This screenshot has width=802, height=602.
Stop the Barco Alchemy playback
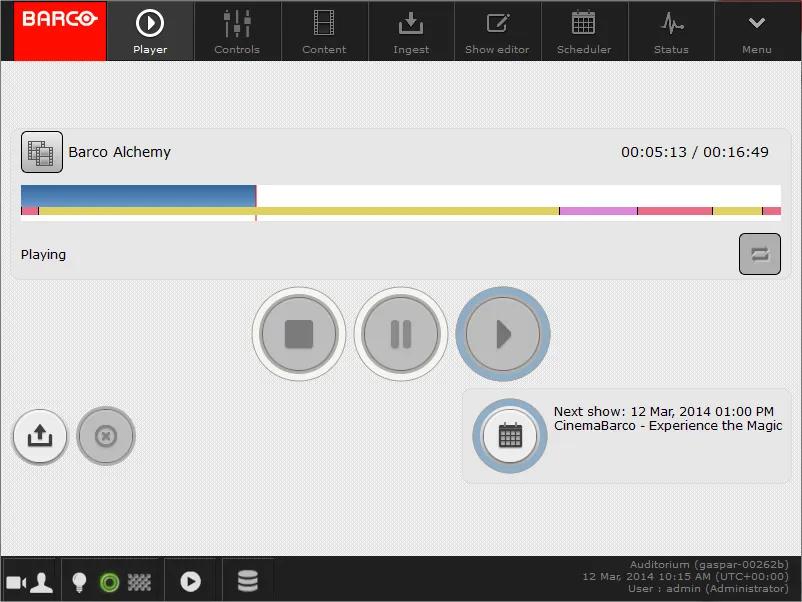point(299,334)
